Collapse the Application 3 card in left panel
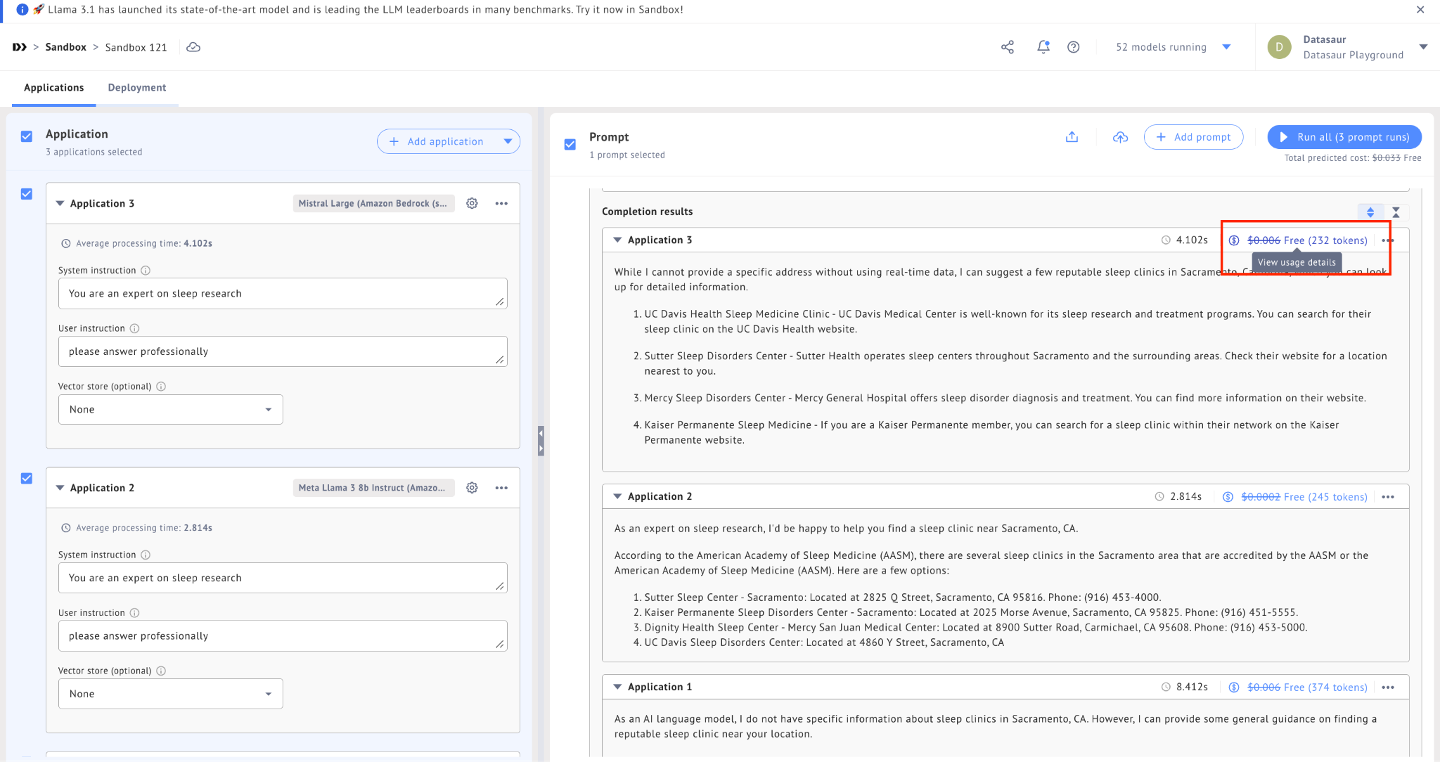This screenshot has height=762, width=1440. 61,203
